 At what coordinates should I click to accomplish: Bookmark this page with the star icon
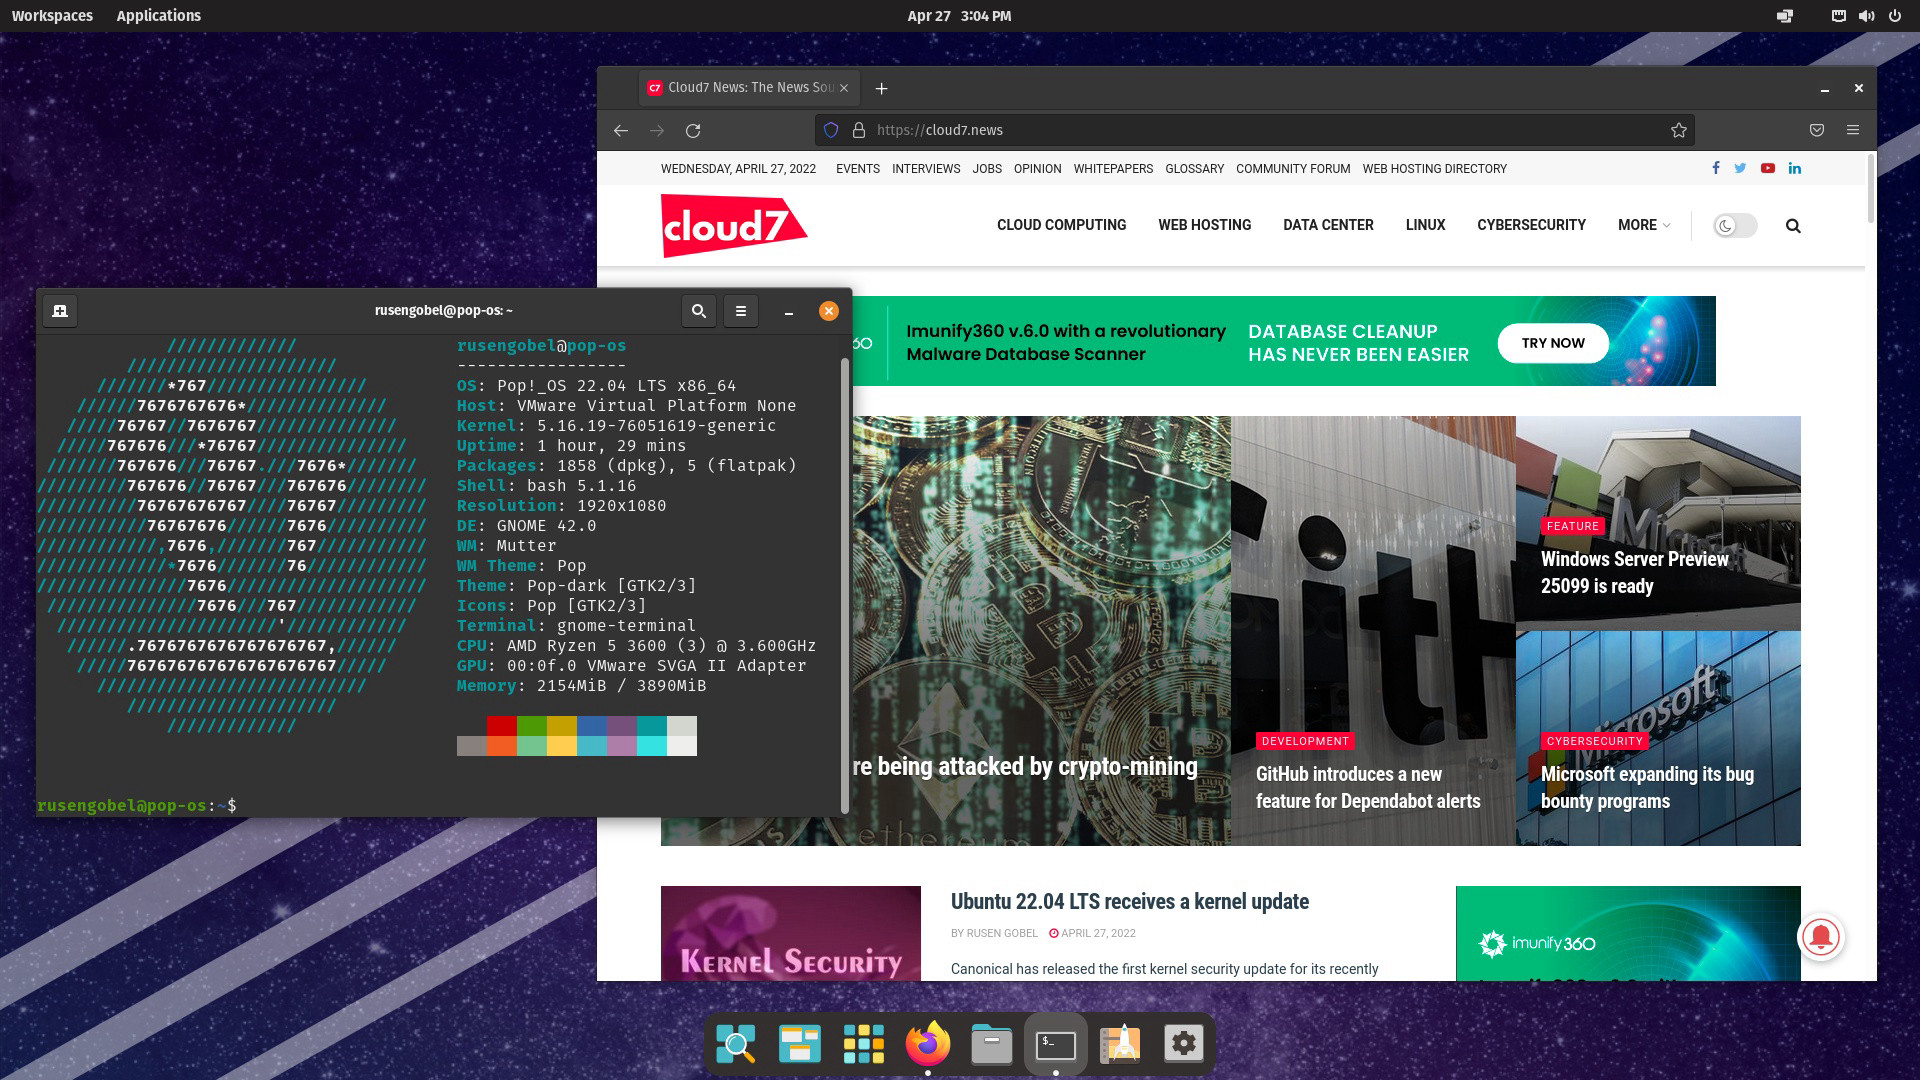click(1679, 130)
